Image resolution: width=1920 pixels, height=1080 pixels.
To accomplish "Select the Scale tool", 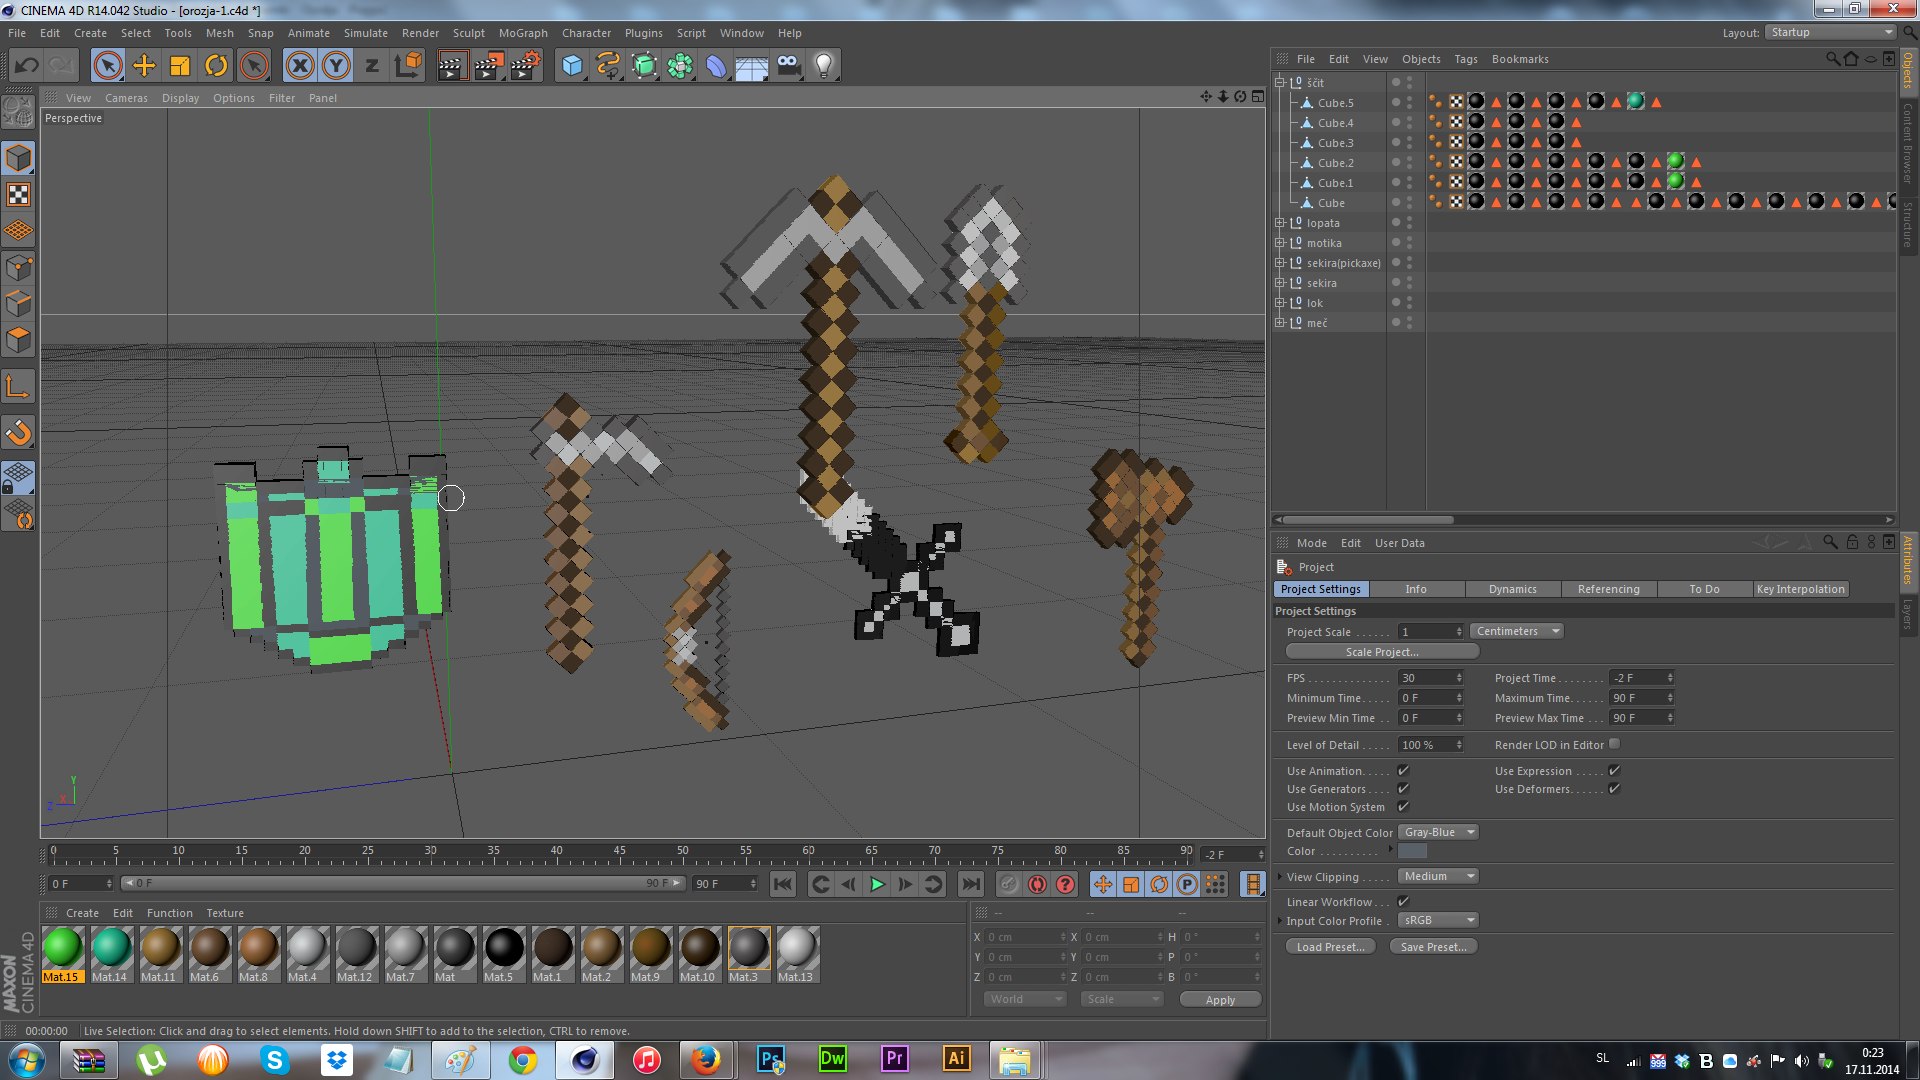I will (180, 66).
